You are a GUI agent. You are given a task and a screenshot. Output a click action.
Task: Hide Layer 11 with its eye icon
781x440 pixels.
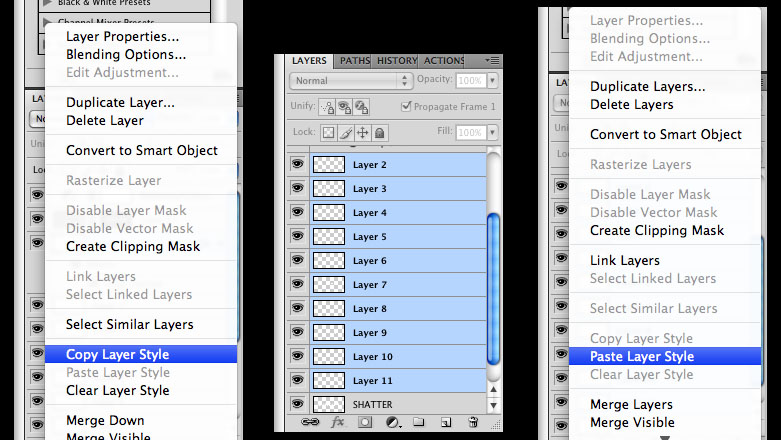pos(298,380)
